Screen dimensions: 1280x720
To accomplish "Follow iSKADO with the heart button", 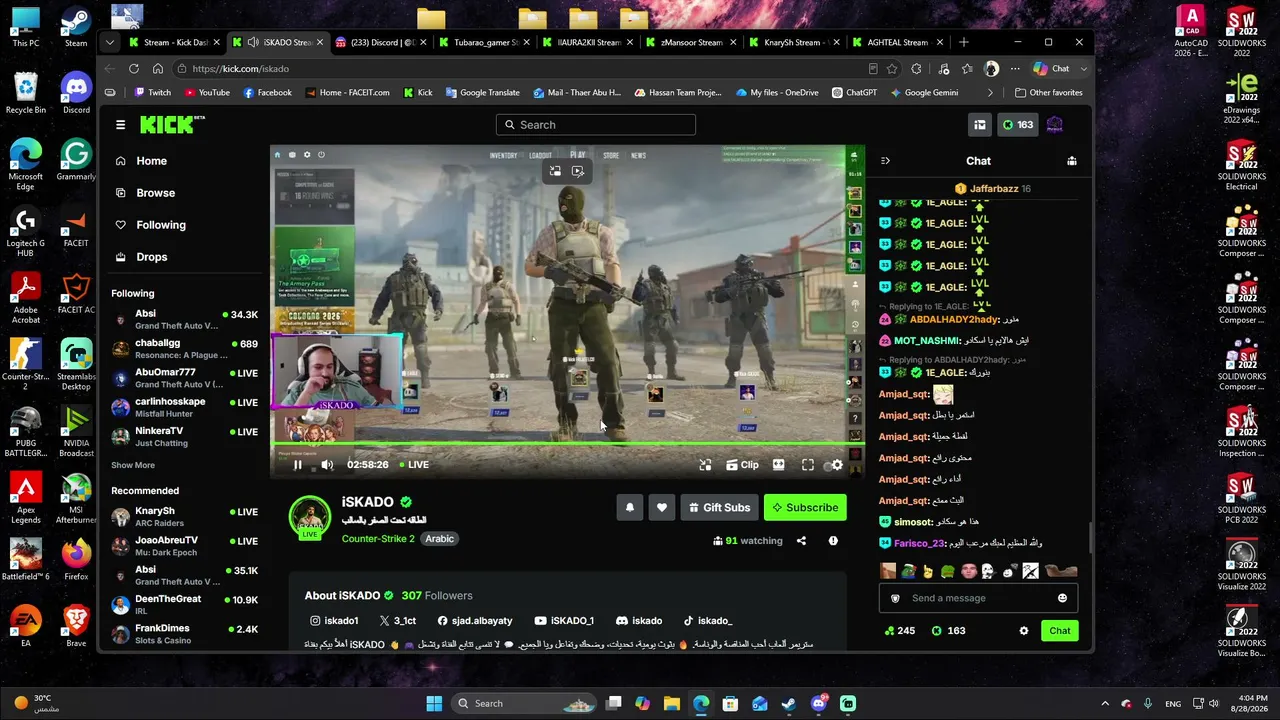I will tap(662, 508).
